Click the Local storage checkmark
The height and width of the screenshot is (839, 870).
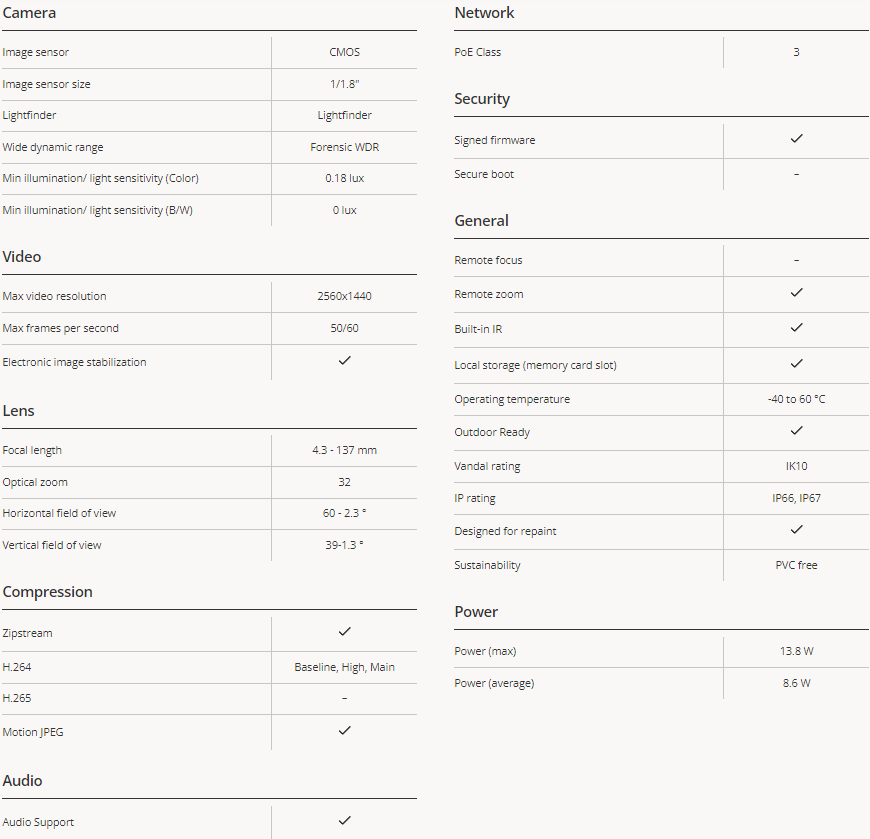point(796,364)
